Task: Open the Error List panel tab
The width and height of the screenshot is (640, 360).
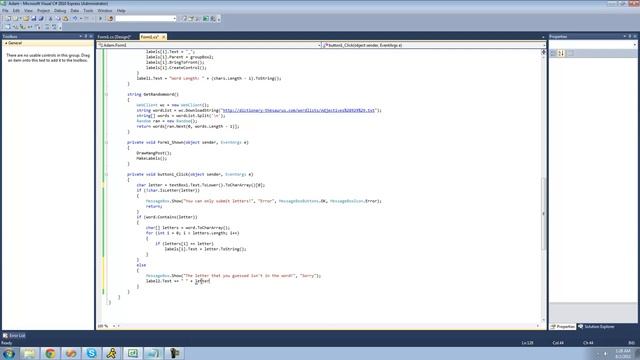Action: tap(14, 336)
